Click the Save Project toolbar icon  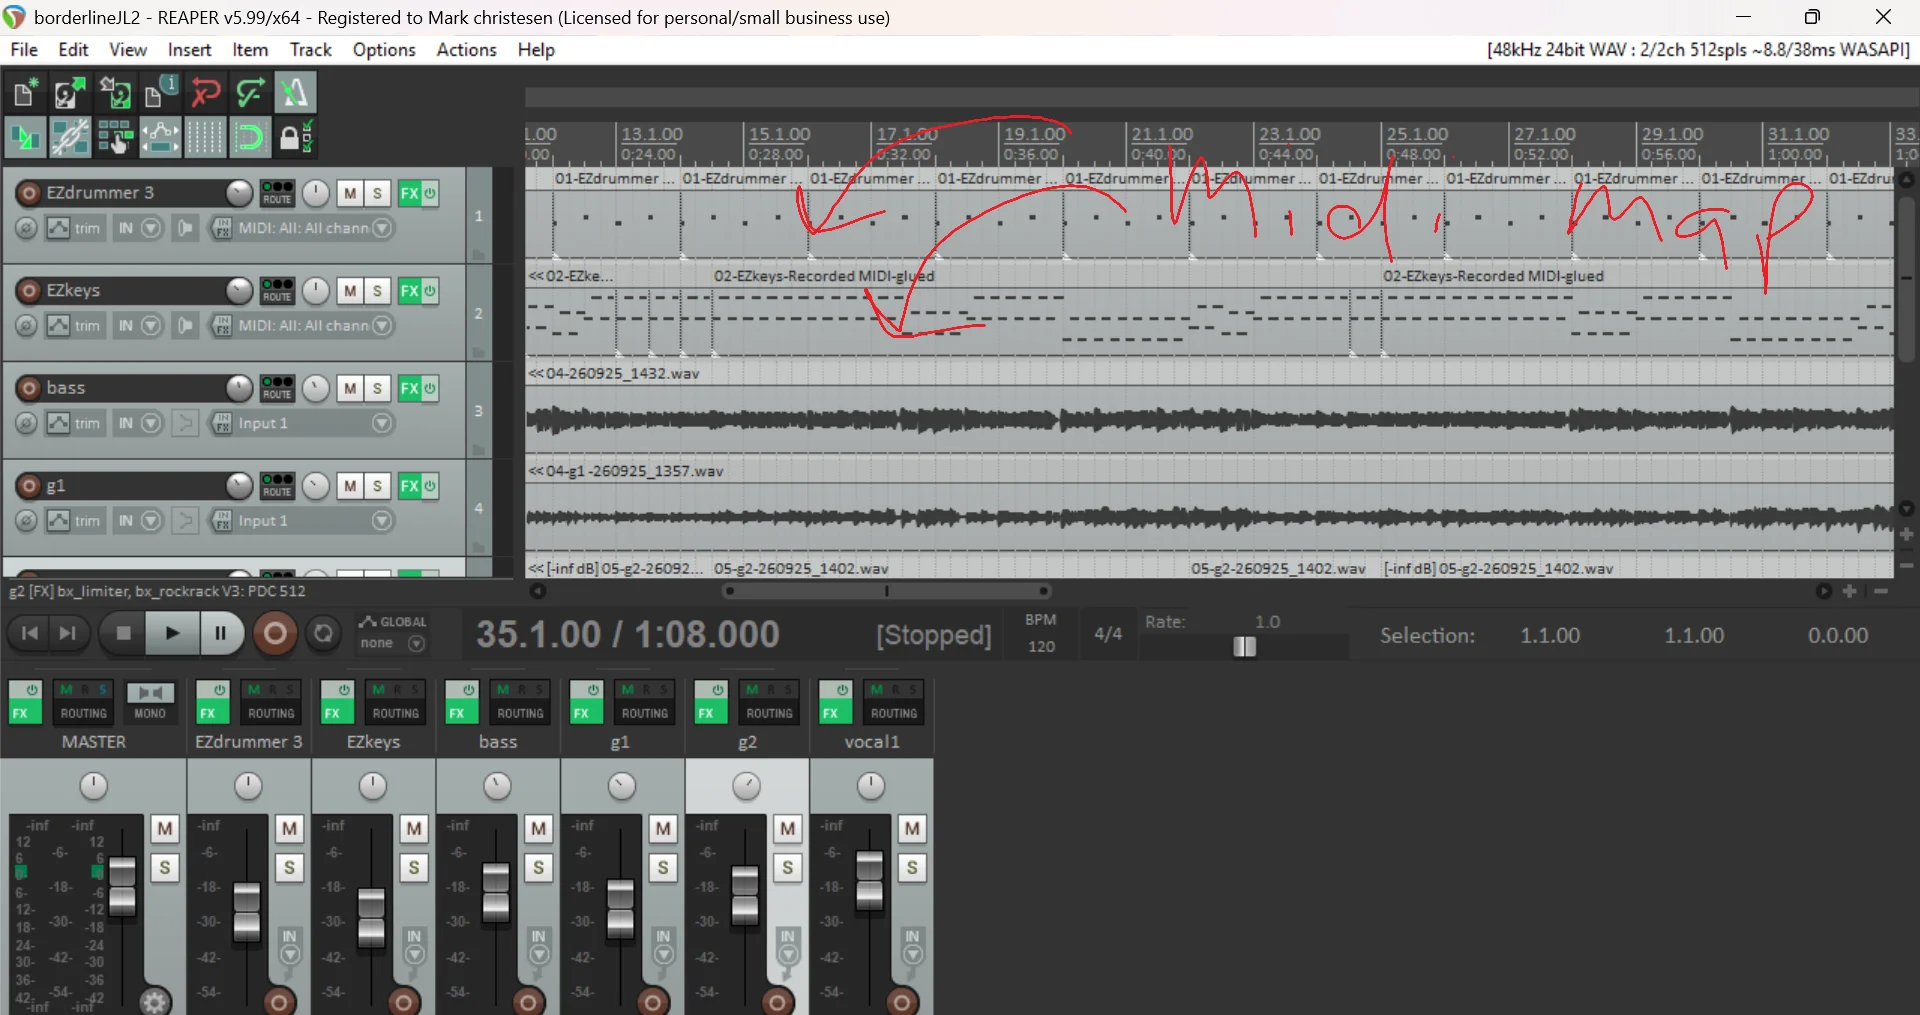pos(115,93)
